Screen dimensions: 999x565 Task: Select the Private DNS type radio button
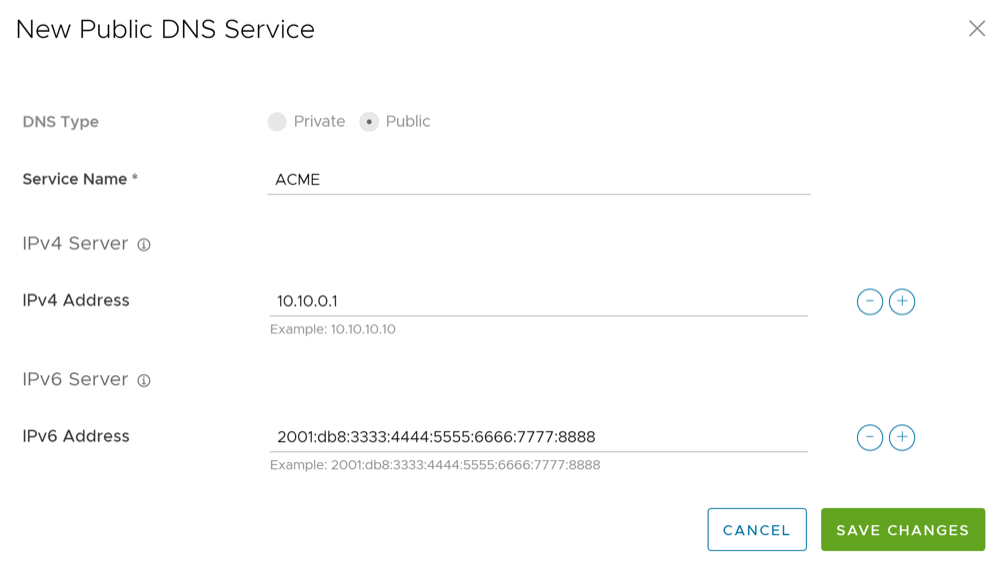pyautogui.click(x=277, y=122)
